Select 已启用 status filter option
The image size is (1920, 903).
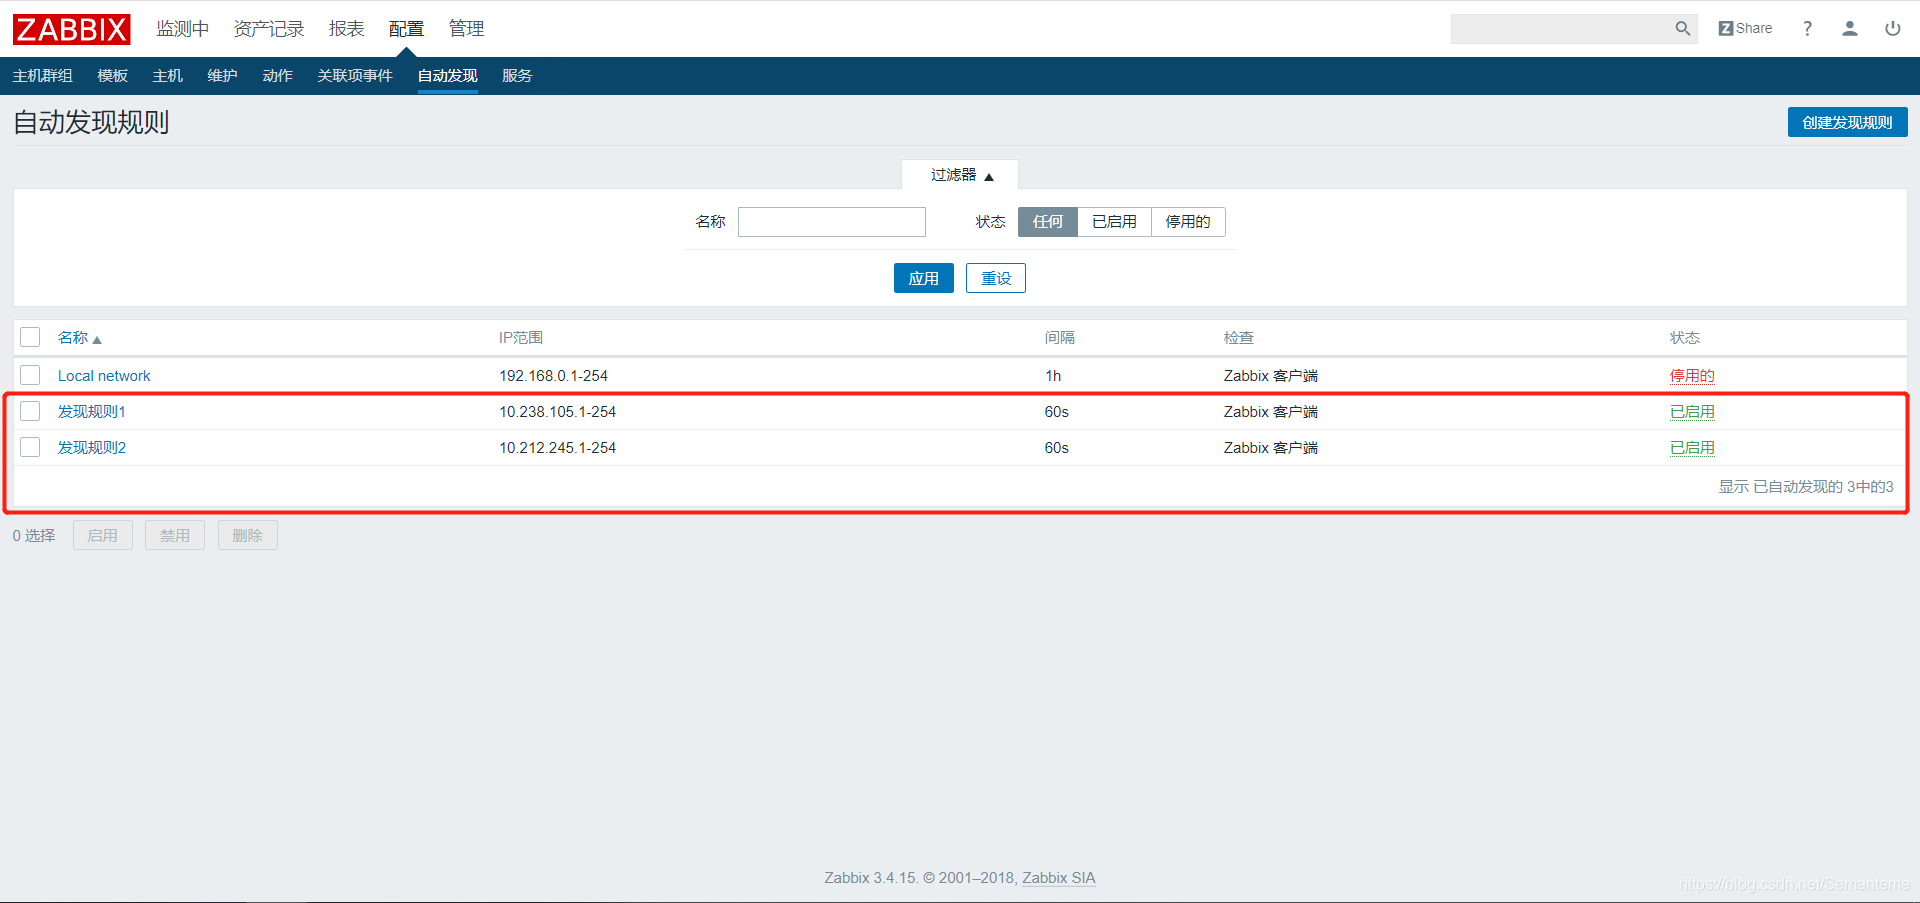(1114, 222)
